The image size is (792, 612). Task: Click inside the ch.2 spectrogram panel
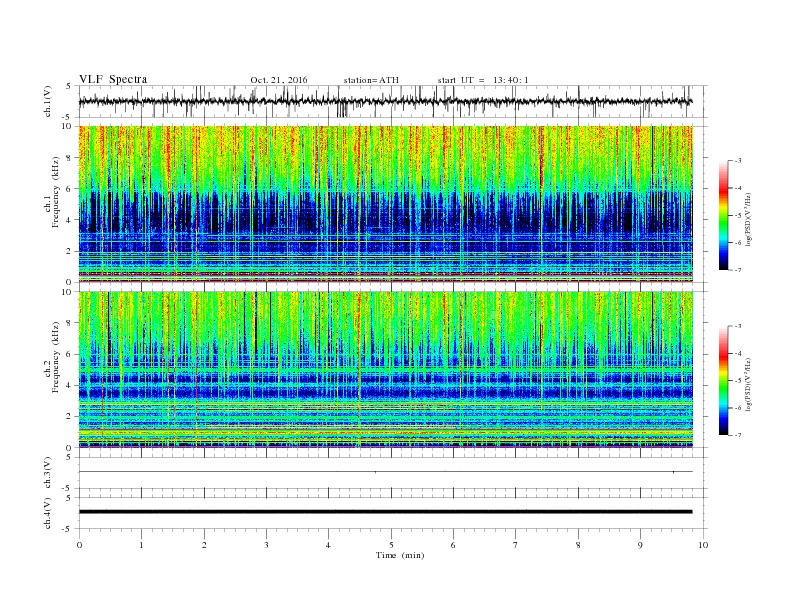386,369
